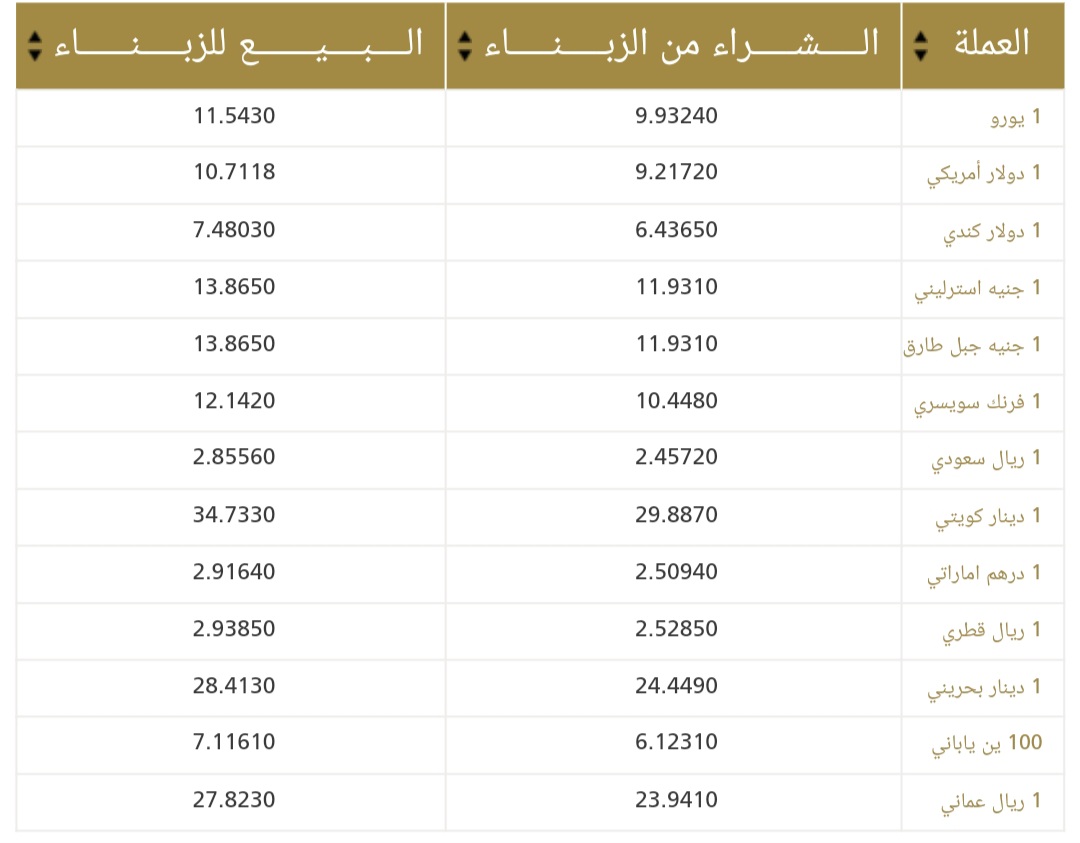Select the الشراء من الزبناء header
This screenshot has width=1080, height=843.
point(673,46)
